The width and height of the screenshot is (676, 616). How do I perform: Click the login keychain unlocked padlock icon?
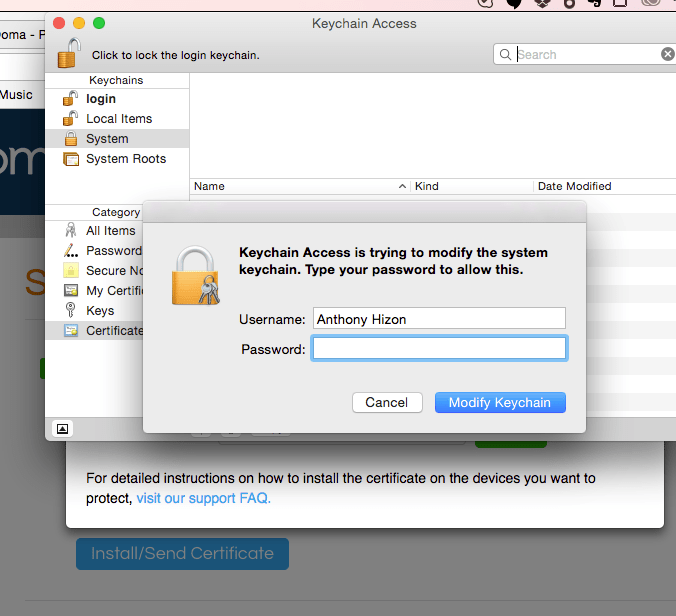70,98
